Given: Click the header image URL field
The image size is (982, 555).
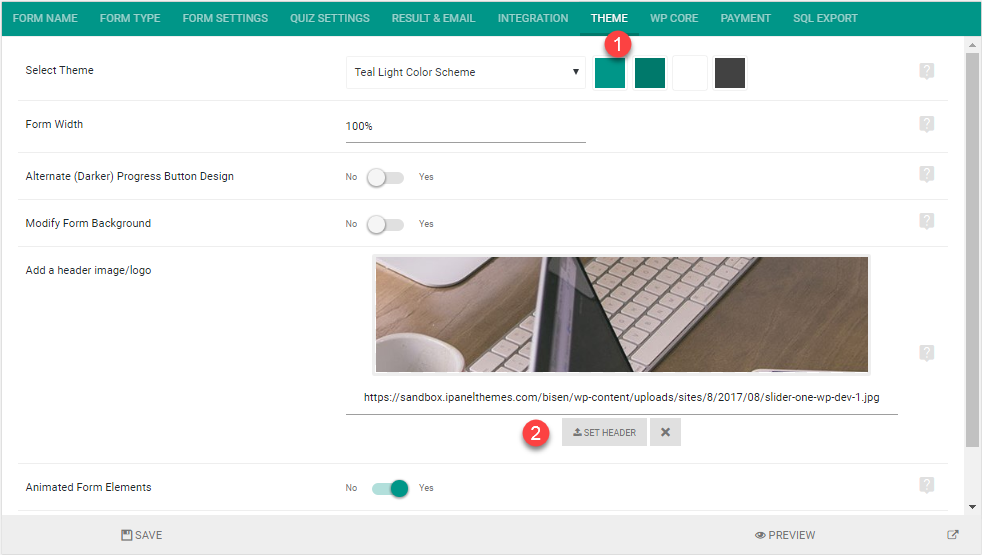Looking at the screenshot, I should (621, 398).
